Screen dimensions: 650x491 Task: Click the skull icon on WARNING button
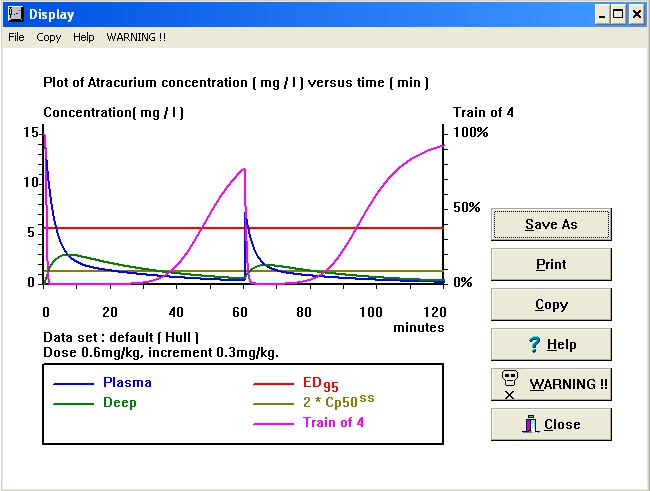pyautogui.click(x=511, y=384)
